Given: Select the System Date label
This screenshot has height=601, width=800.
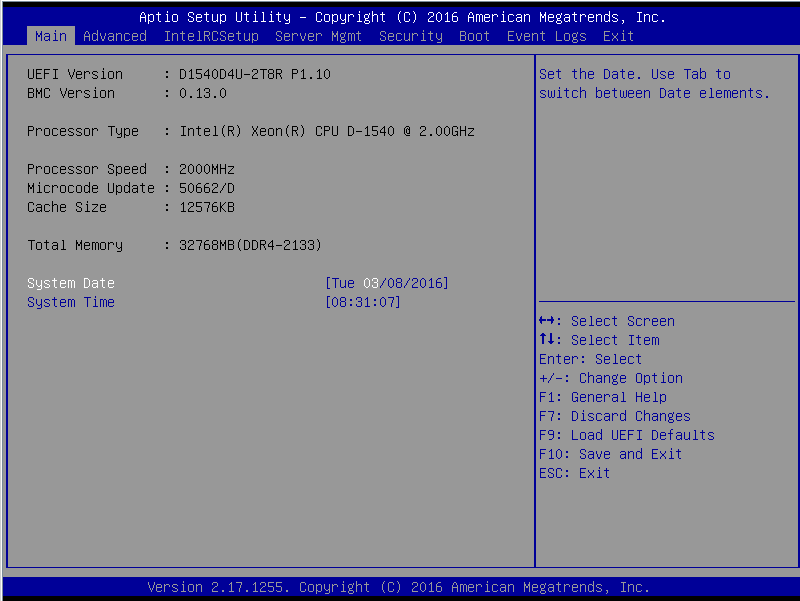Looking at the screenshot, I should (71, 283).
